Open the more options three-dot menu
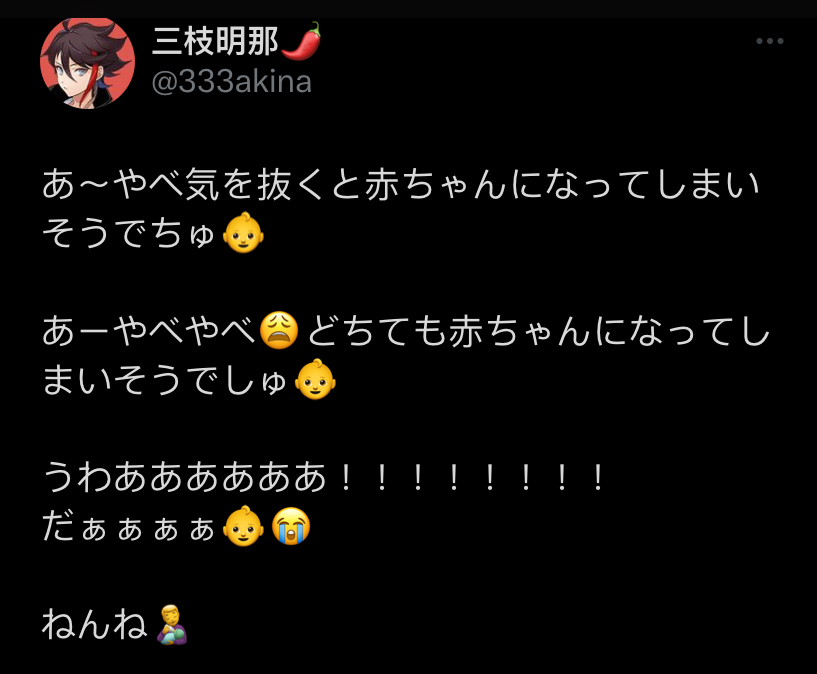817x674 pixels. click(770, 41)
